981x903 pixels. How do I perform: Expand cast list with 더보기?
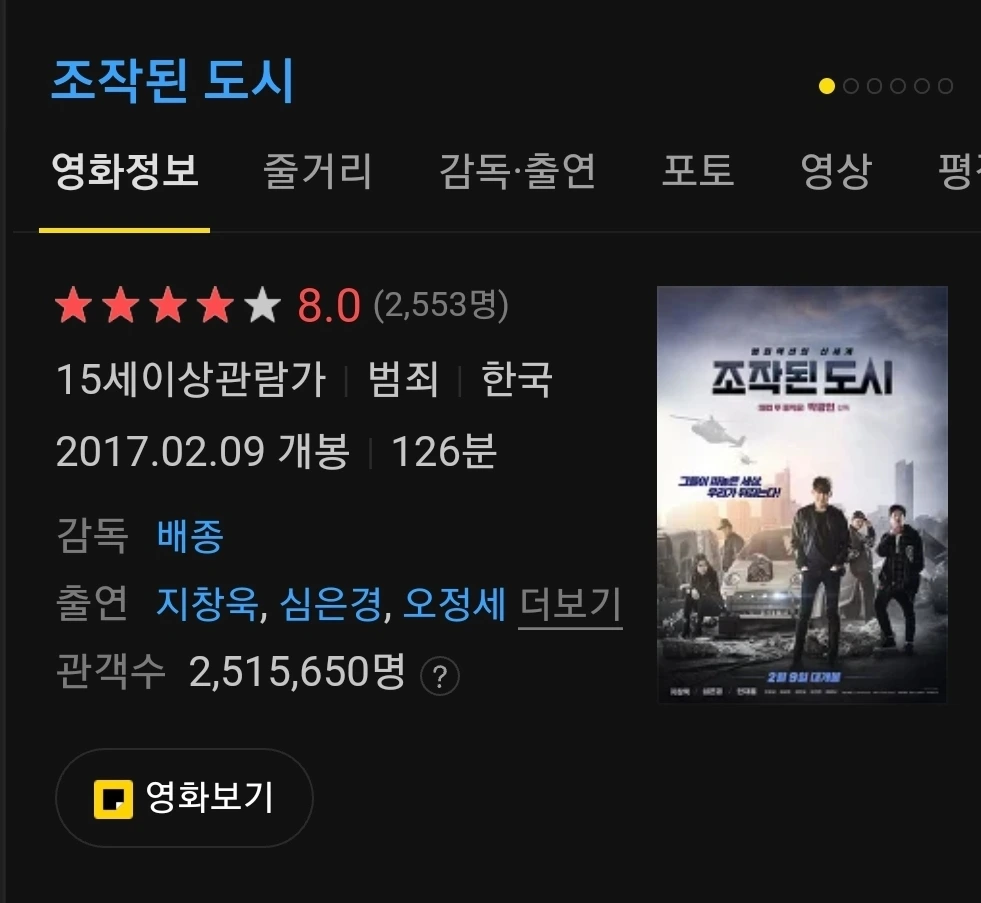point(570,605)
